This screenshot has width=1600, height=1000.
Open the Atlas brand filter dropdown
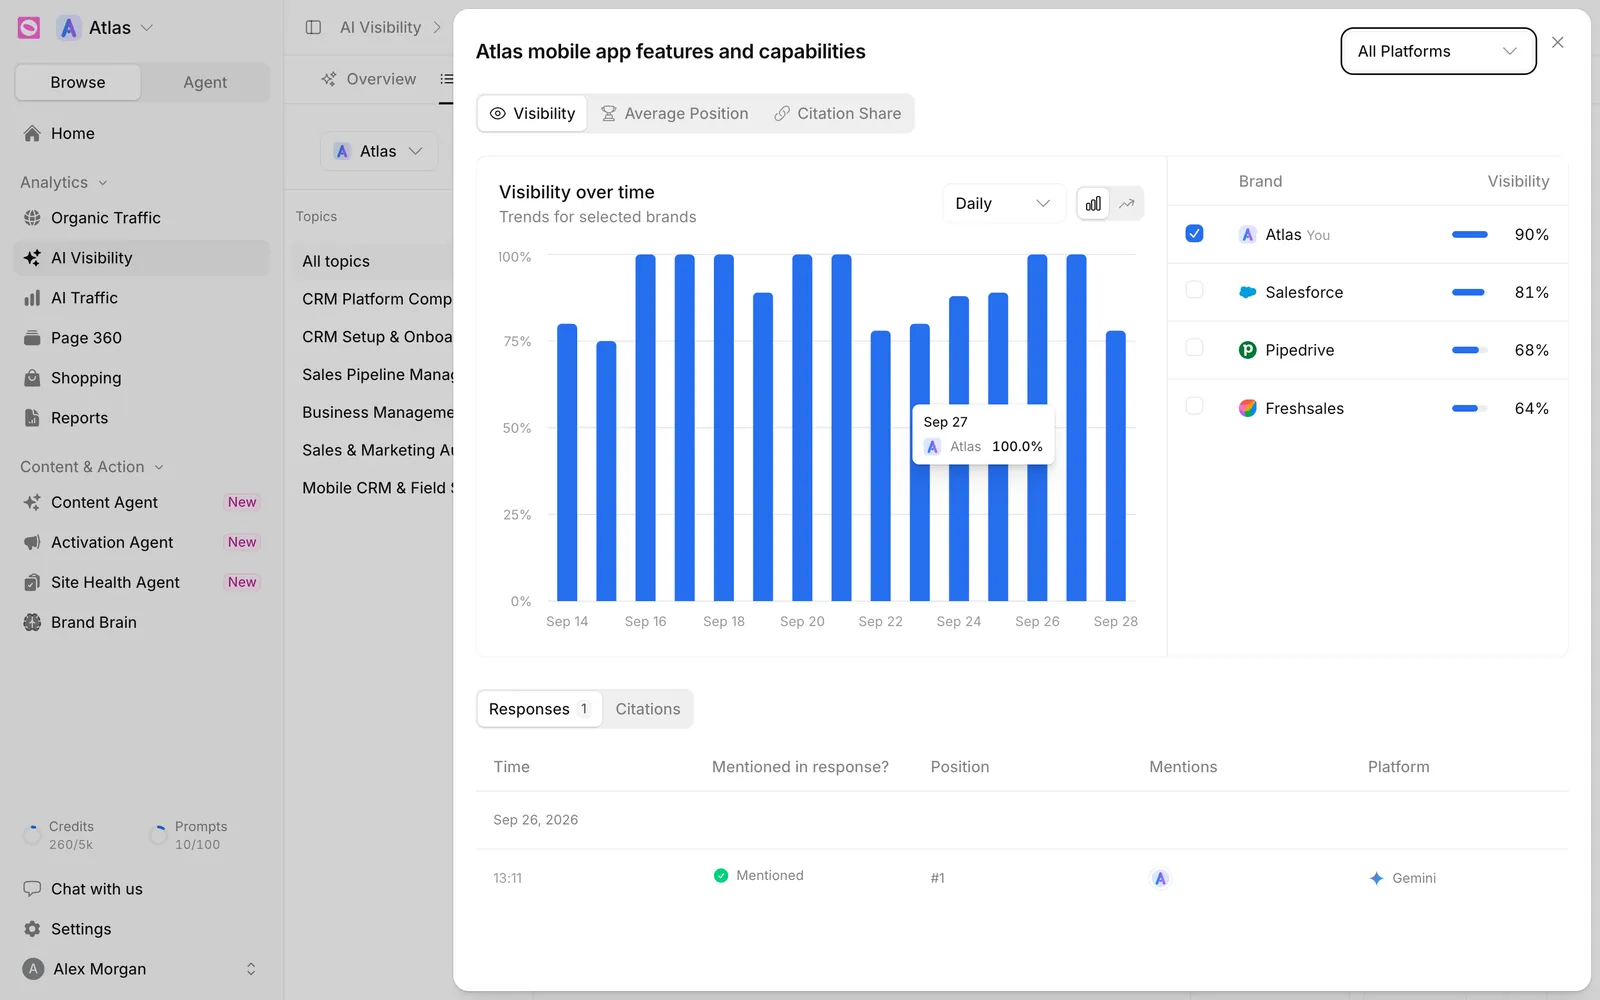379,151
